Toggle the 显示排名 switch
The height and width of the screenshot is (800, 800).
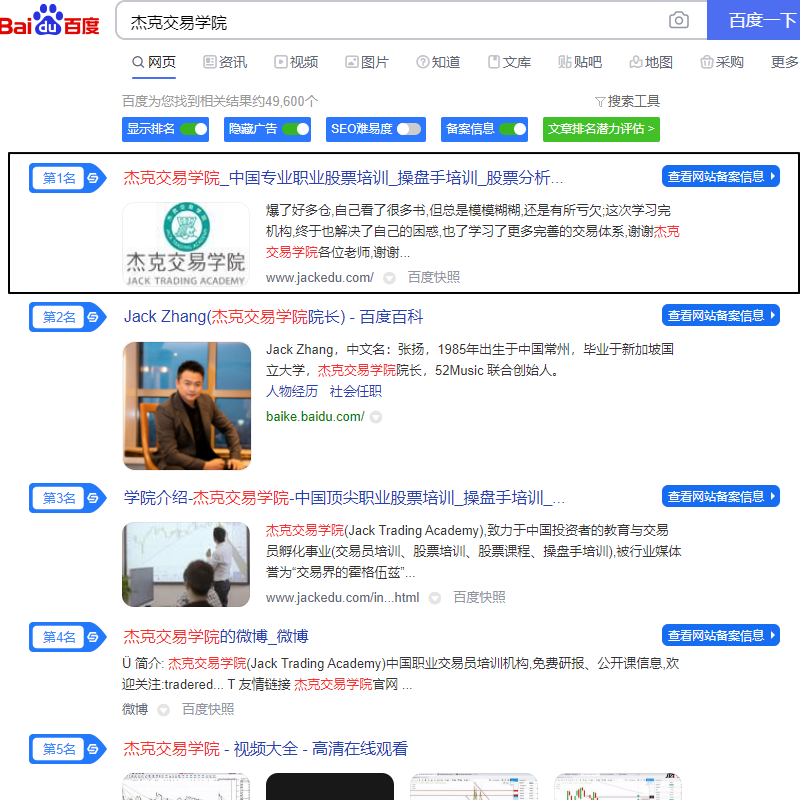click(194, 129)
